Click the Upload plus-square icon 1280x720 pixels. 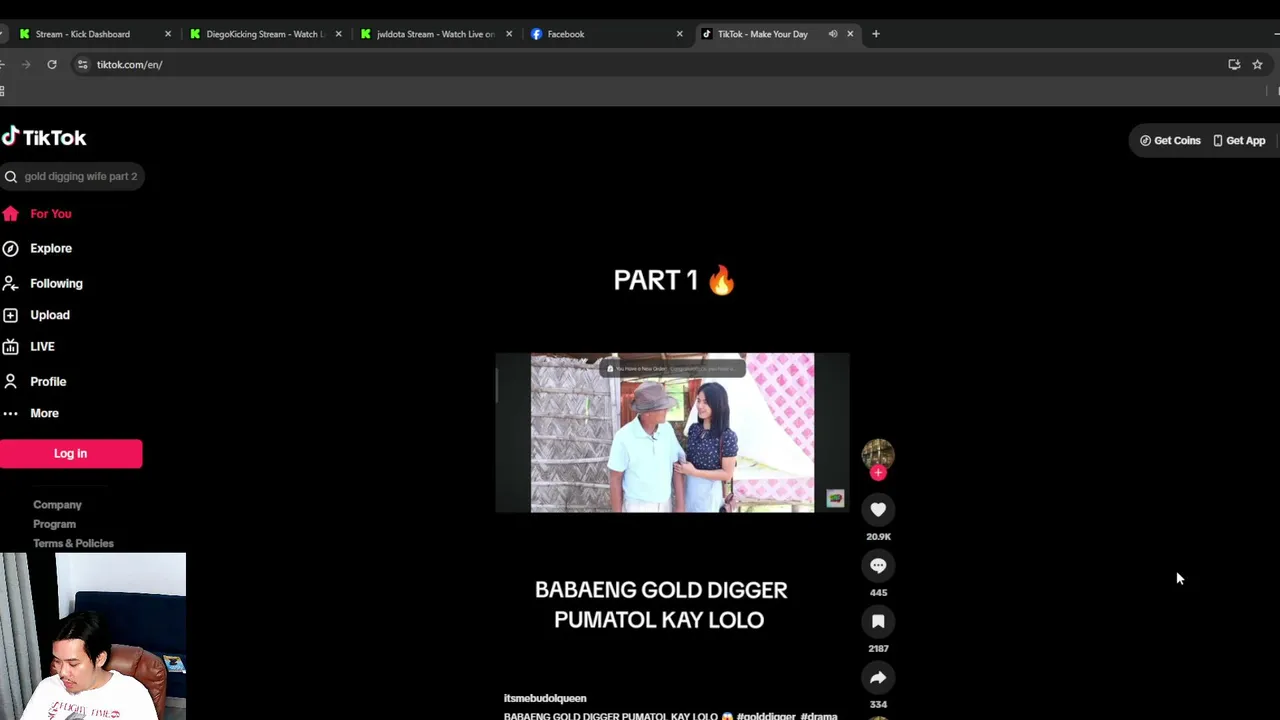10,315
